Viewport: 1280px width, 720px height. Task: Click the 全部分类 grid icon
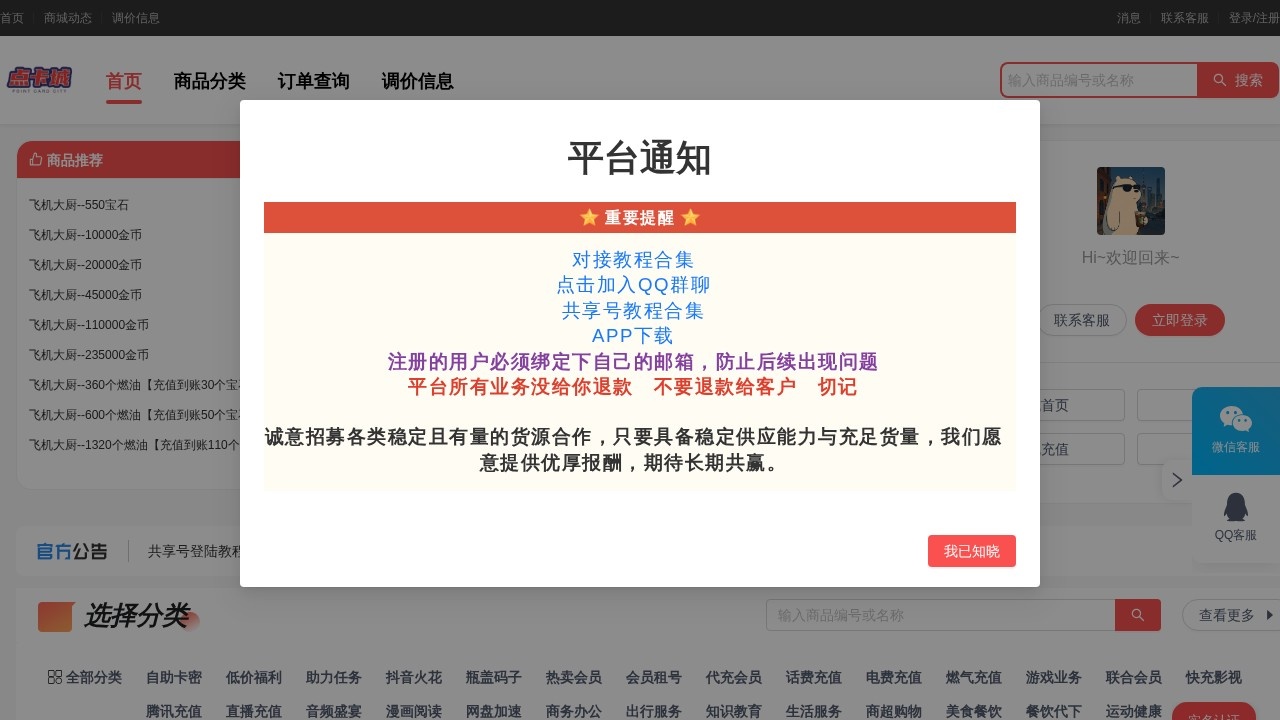click(55, 677)
